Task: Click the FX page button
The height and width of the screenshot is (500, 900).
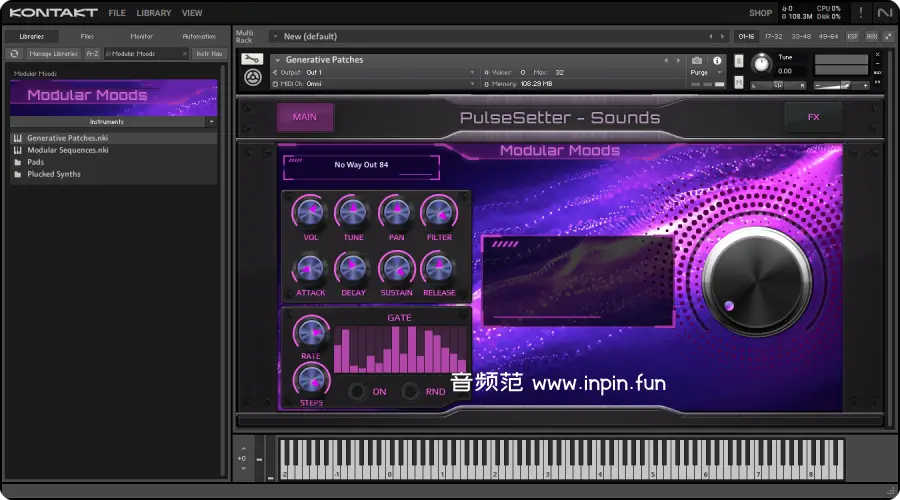Action: [x=813, y=117]
